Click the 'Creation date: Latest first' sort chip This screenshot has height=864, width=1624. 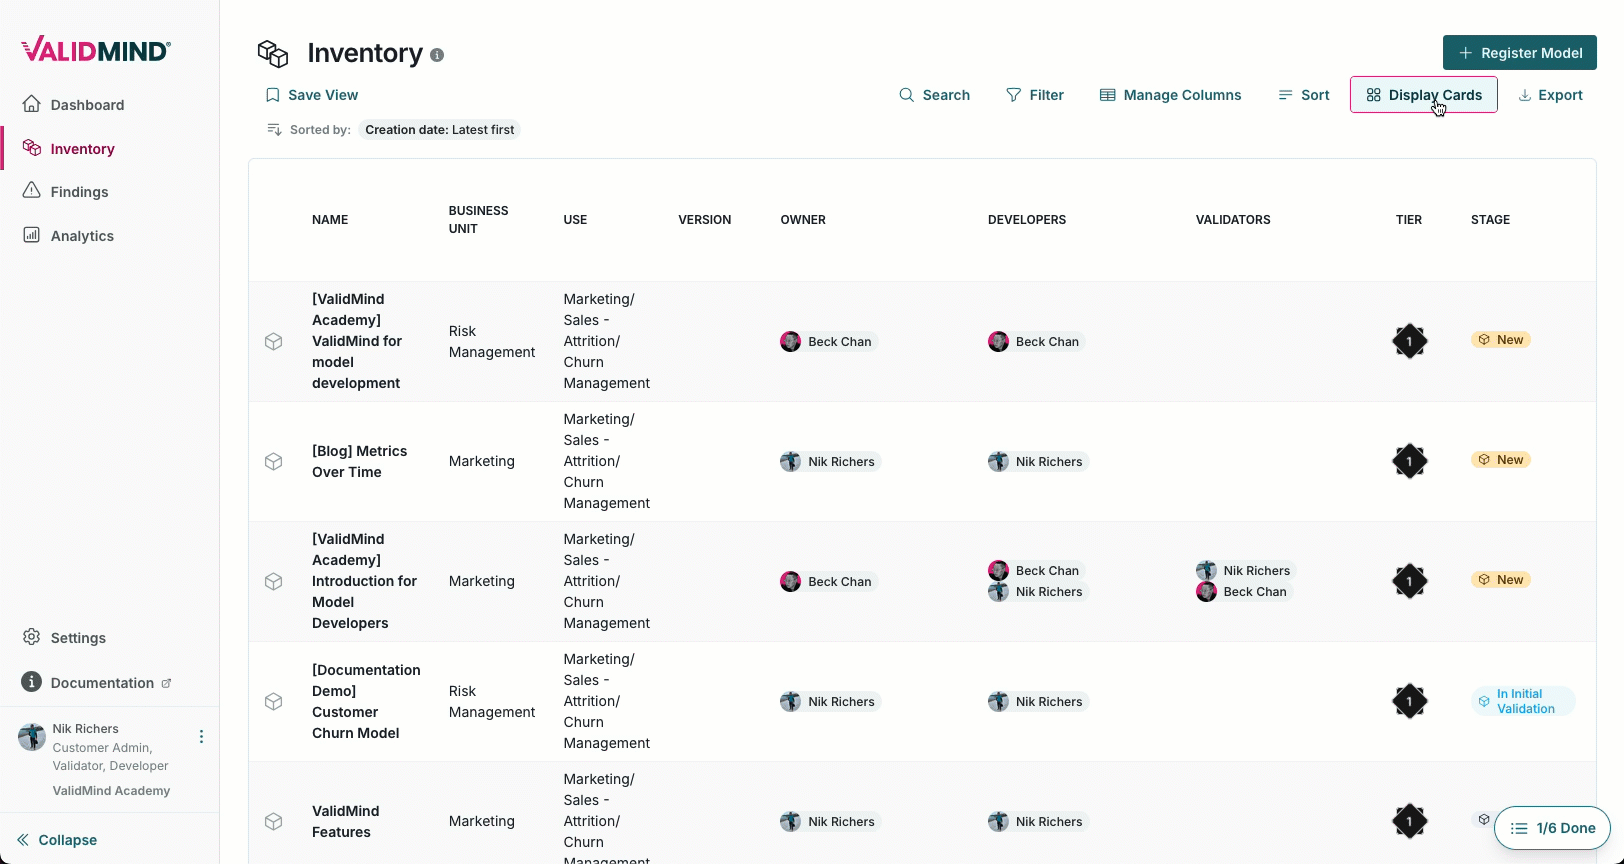[440, 129]
